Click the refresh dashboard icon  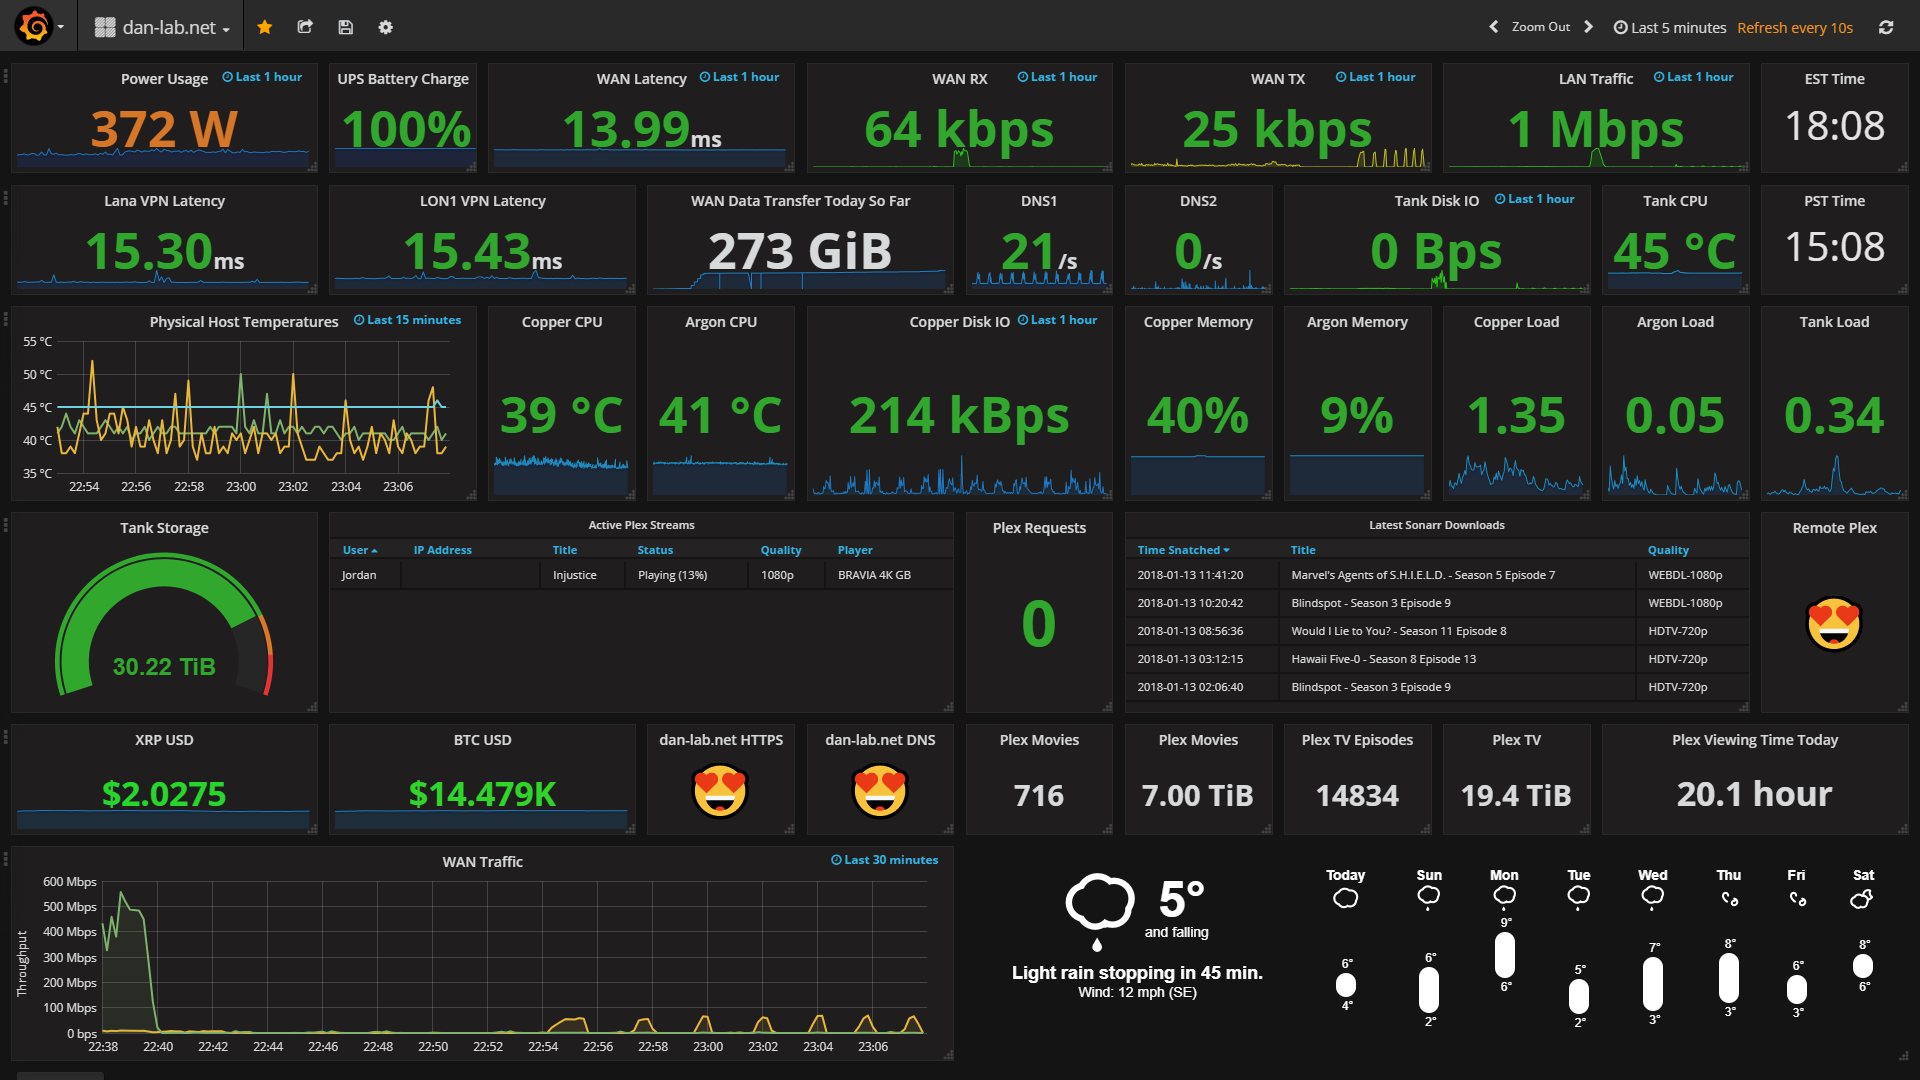[x=1886, y=27]
